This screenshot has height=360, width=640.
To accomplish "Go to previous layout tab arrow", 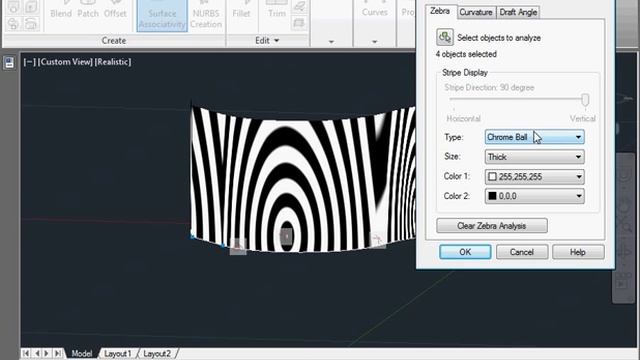I will coord(37,353).
